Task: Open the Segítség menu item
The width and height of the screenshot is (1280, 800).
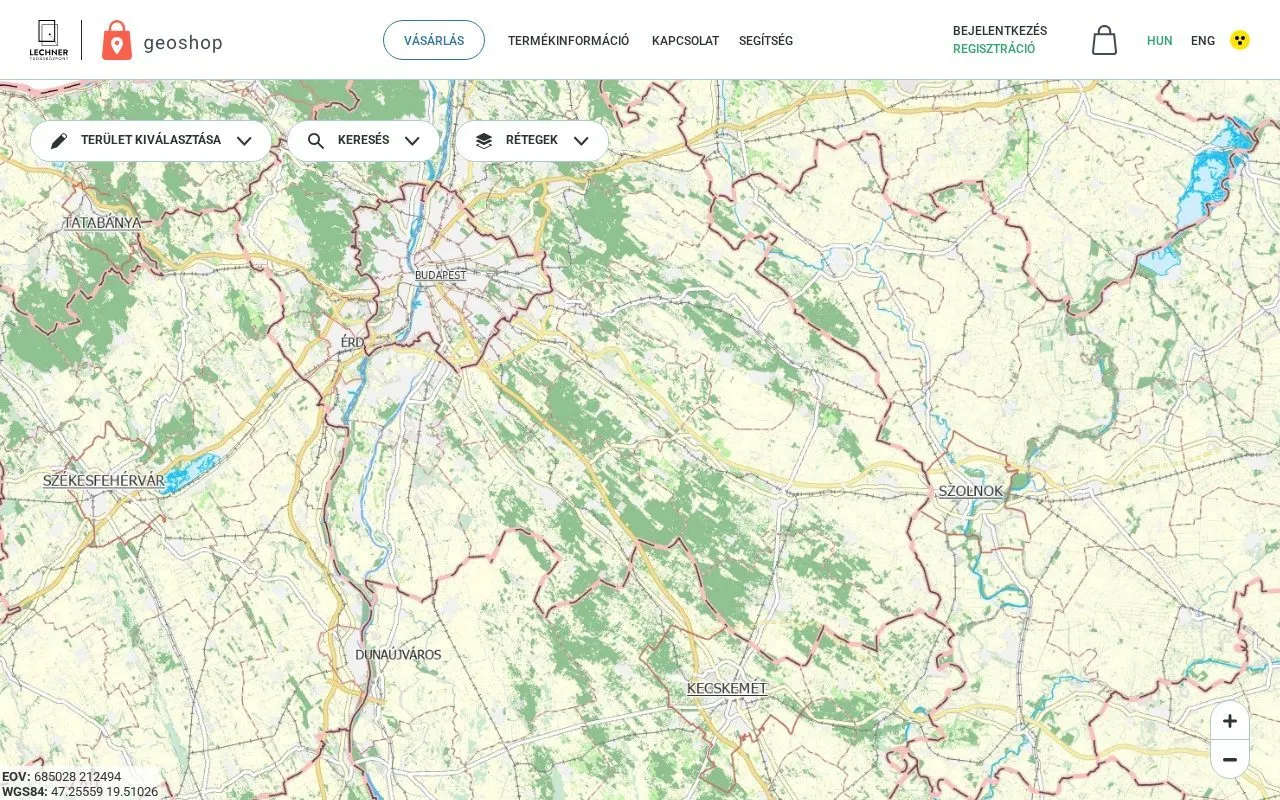Action: pyautogui.click(x=766, y=41)
